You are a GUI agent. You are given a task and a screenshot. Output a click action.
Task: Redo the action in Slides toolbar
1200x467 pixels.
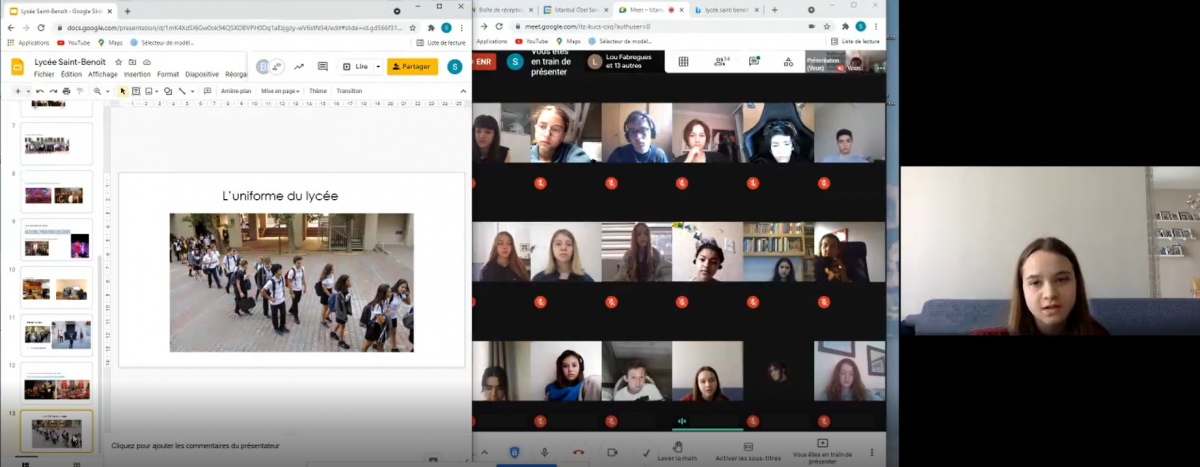click(53, 91)
